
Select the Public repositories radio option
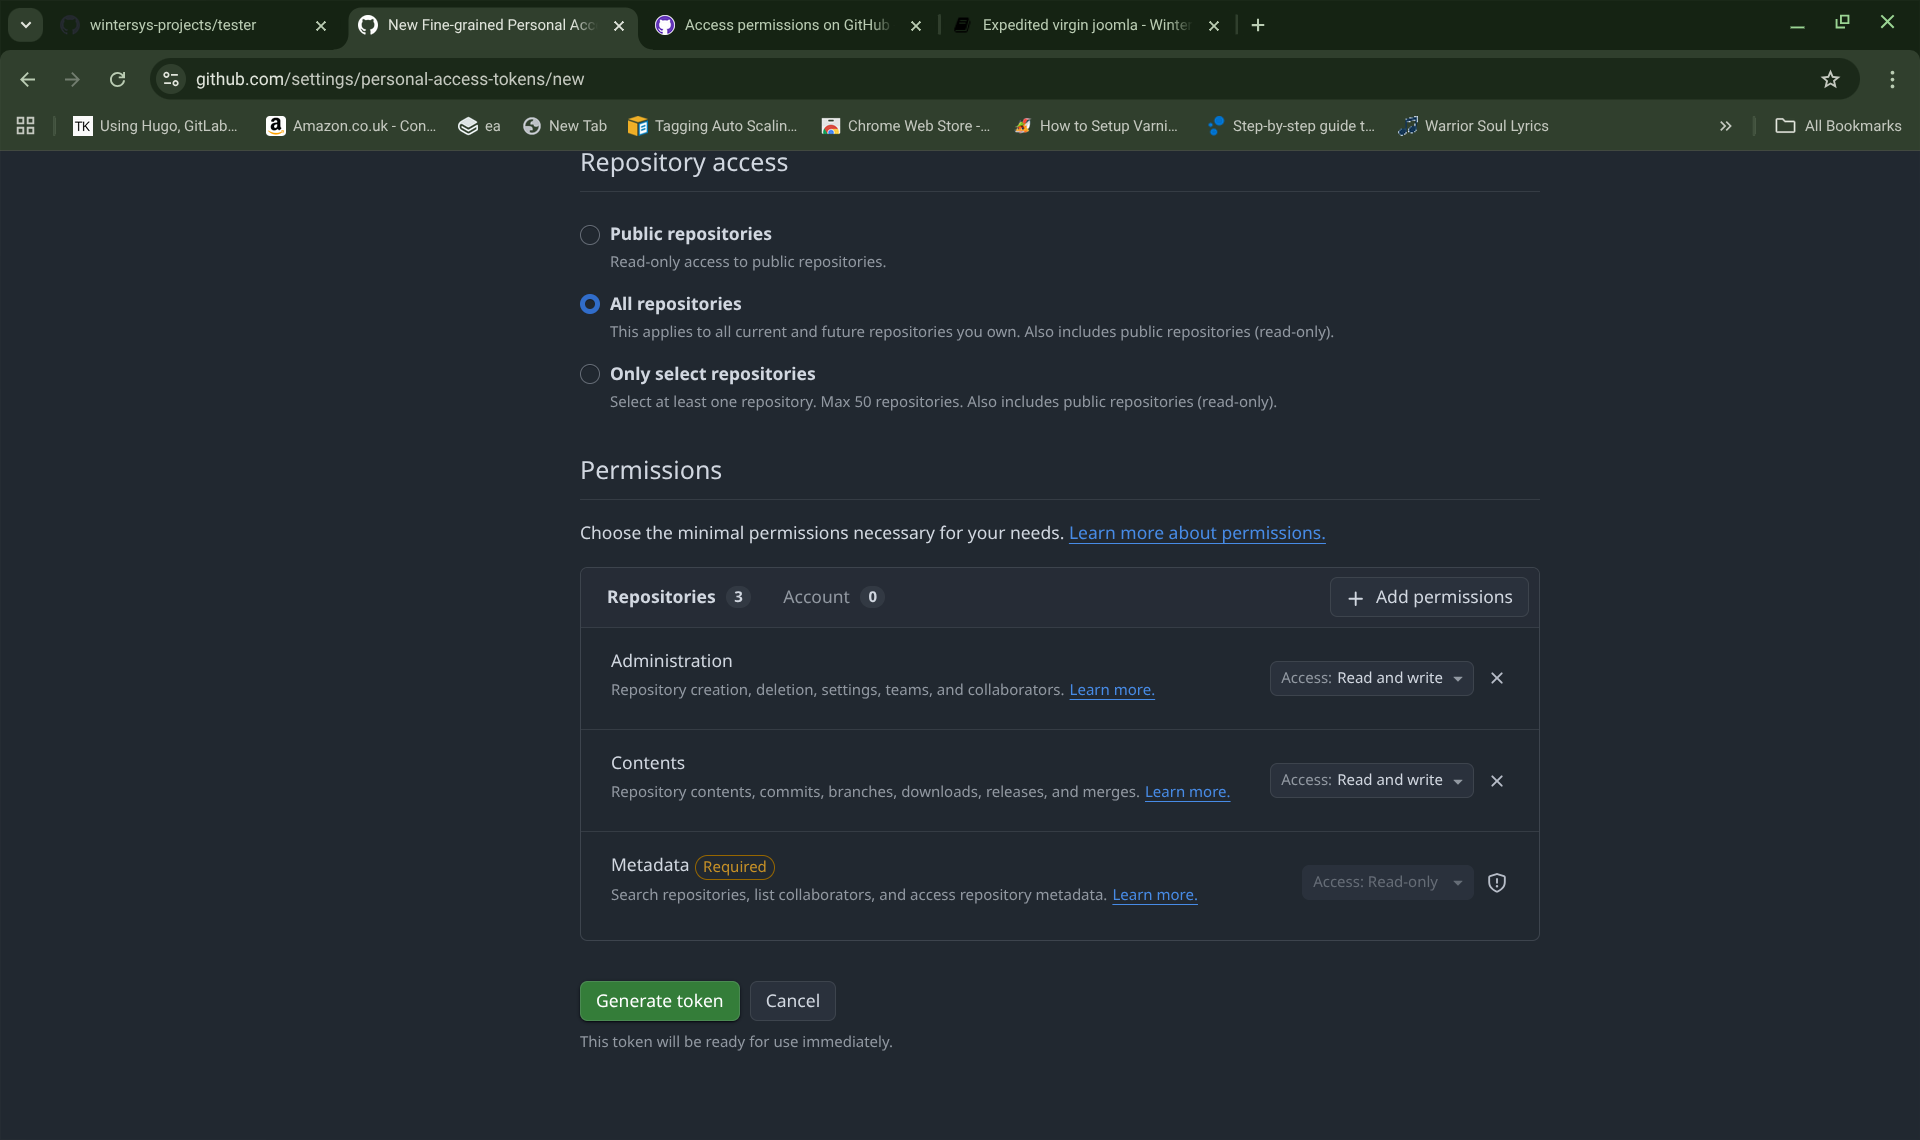click(x=590, y=234)
